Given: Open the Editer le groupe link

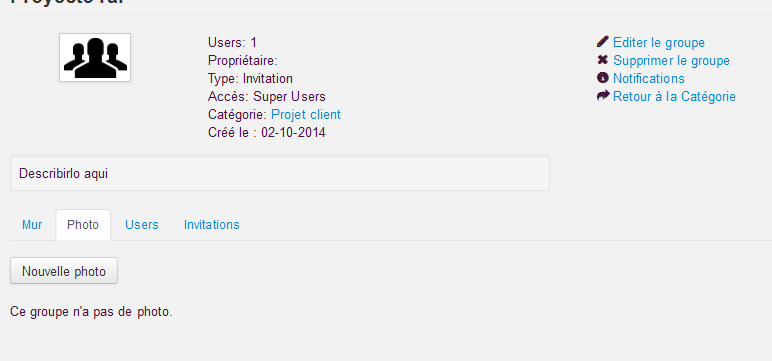Looking at the screenshot, I should (x=659, y=43).
